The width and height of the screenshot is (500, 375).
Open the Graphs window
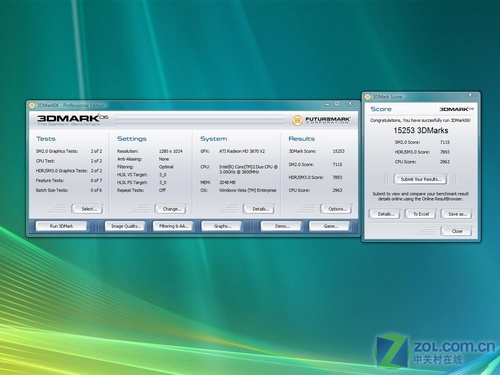[x=221, y=226]
